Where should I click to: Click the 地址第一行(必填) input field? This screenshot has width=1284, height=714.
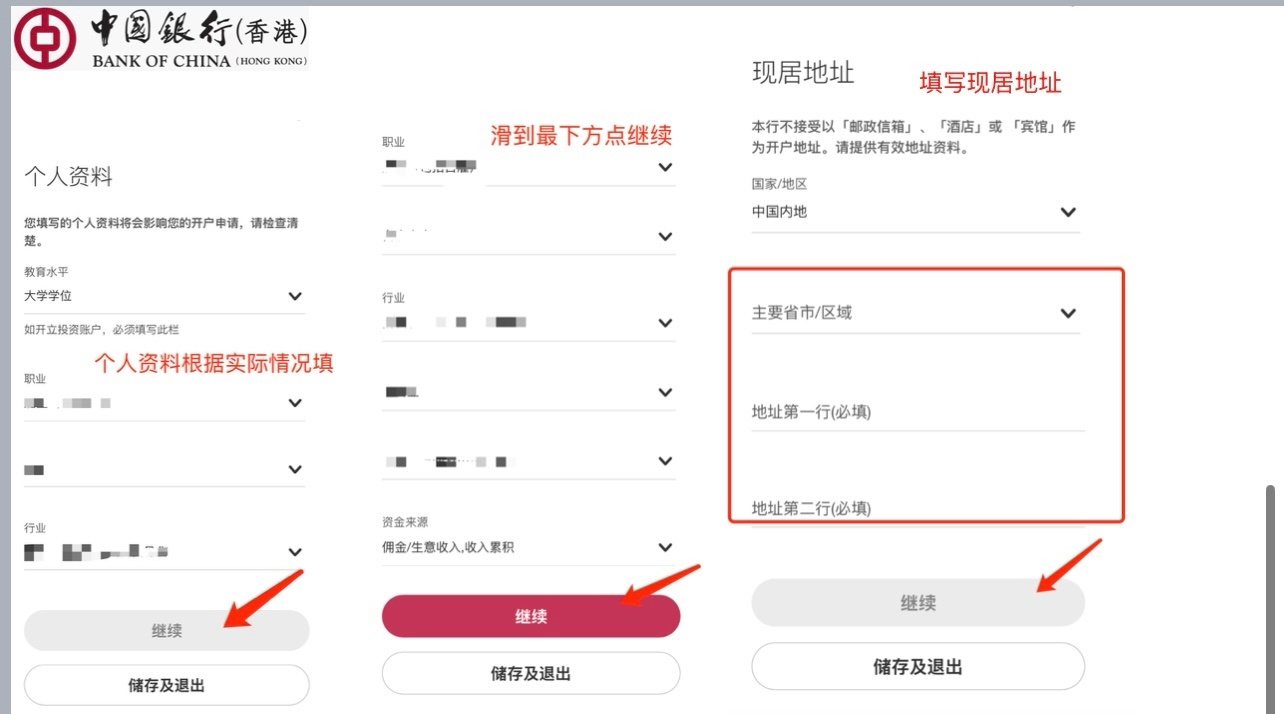coord(917,412)
